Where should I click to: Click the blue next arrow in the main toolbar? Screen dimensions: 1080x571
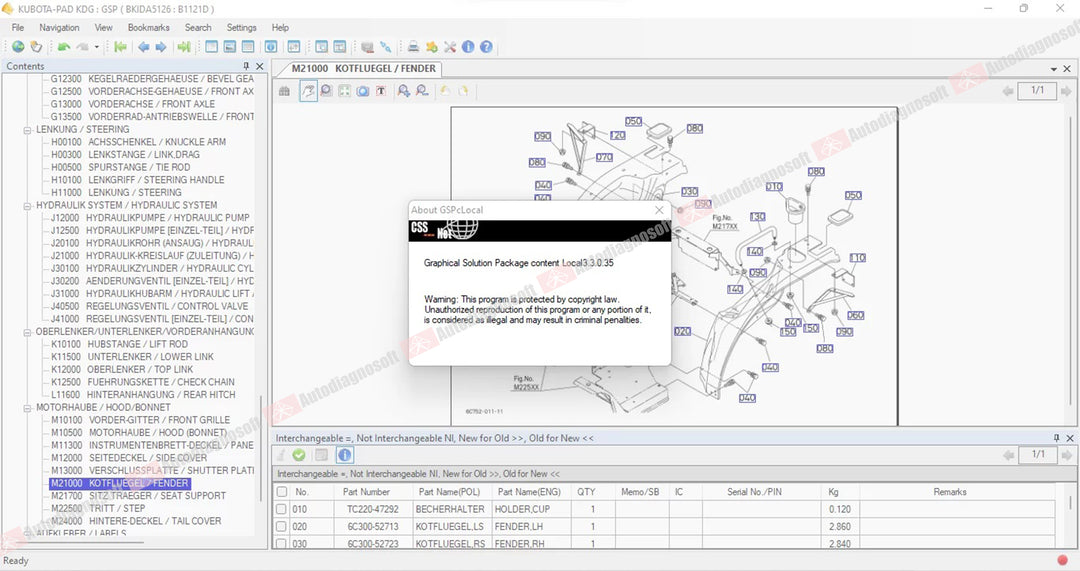click(x=160, y=47)
